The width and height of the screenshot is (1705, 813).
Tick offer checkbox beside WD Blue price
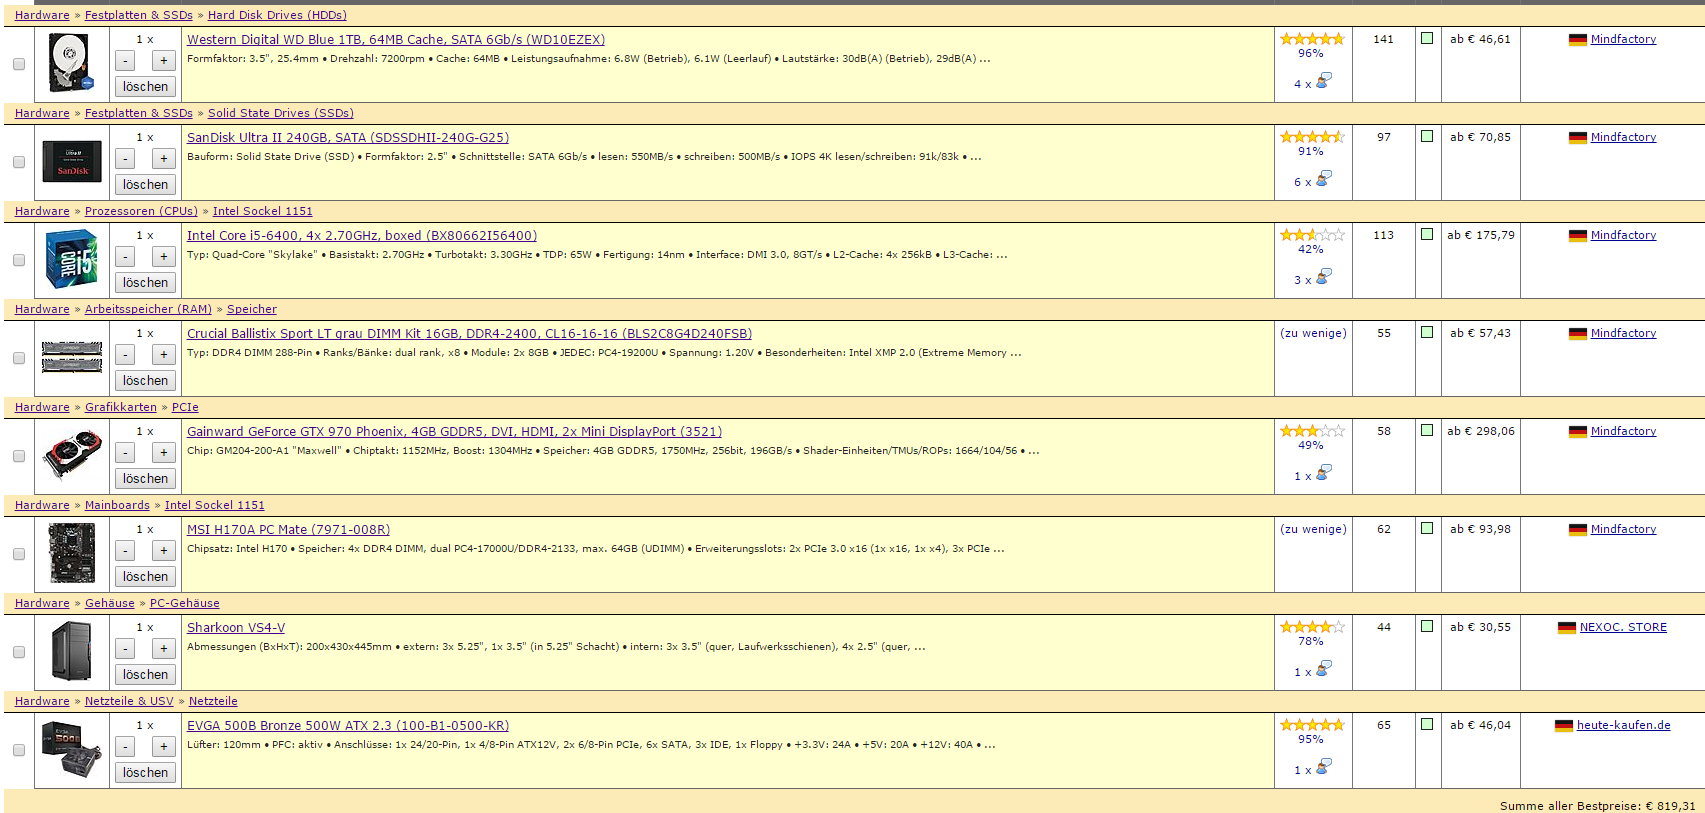click(1427, 38)
